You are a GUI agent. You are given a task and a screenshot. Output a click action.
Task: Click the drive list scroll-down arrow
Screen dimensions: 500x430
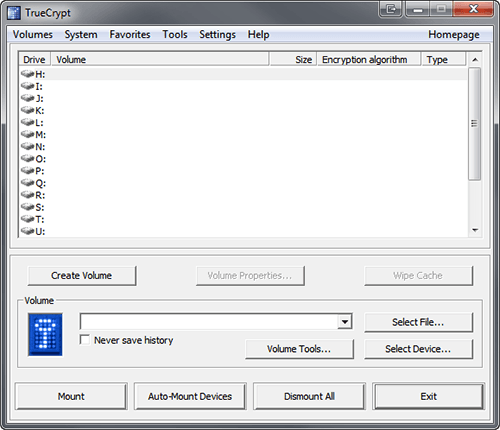click(475, 230)
